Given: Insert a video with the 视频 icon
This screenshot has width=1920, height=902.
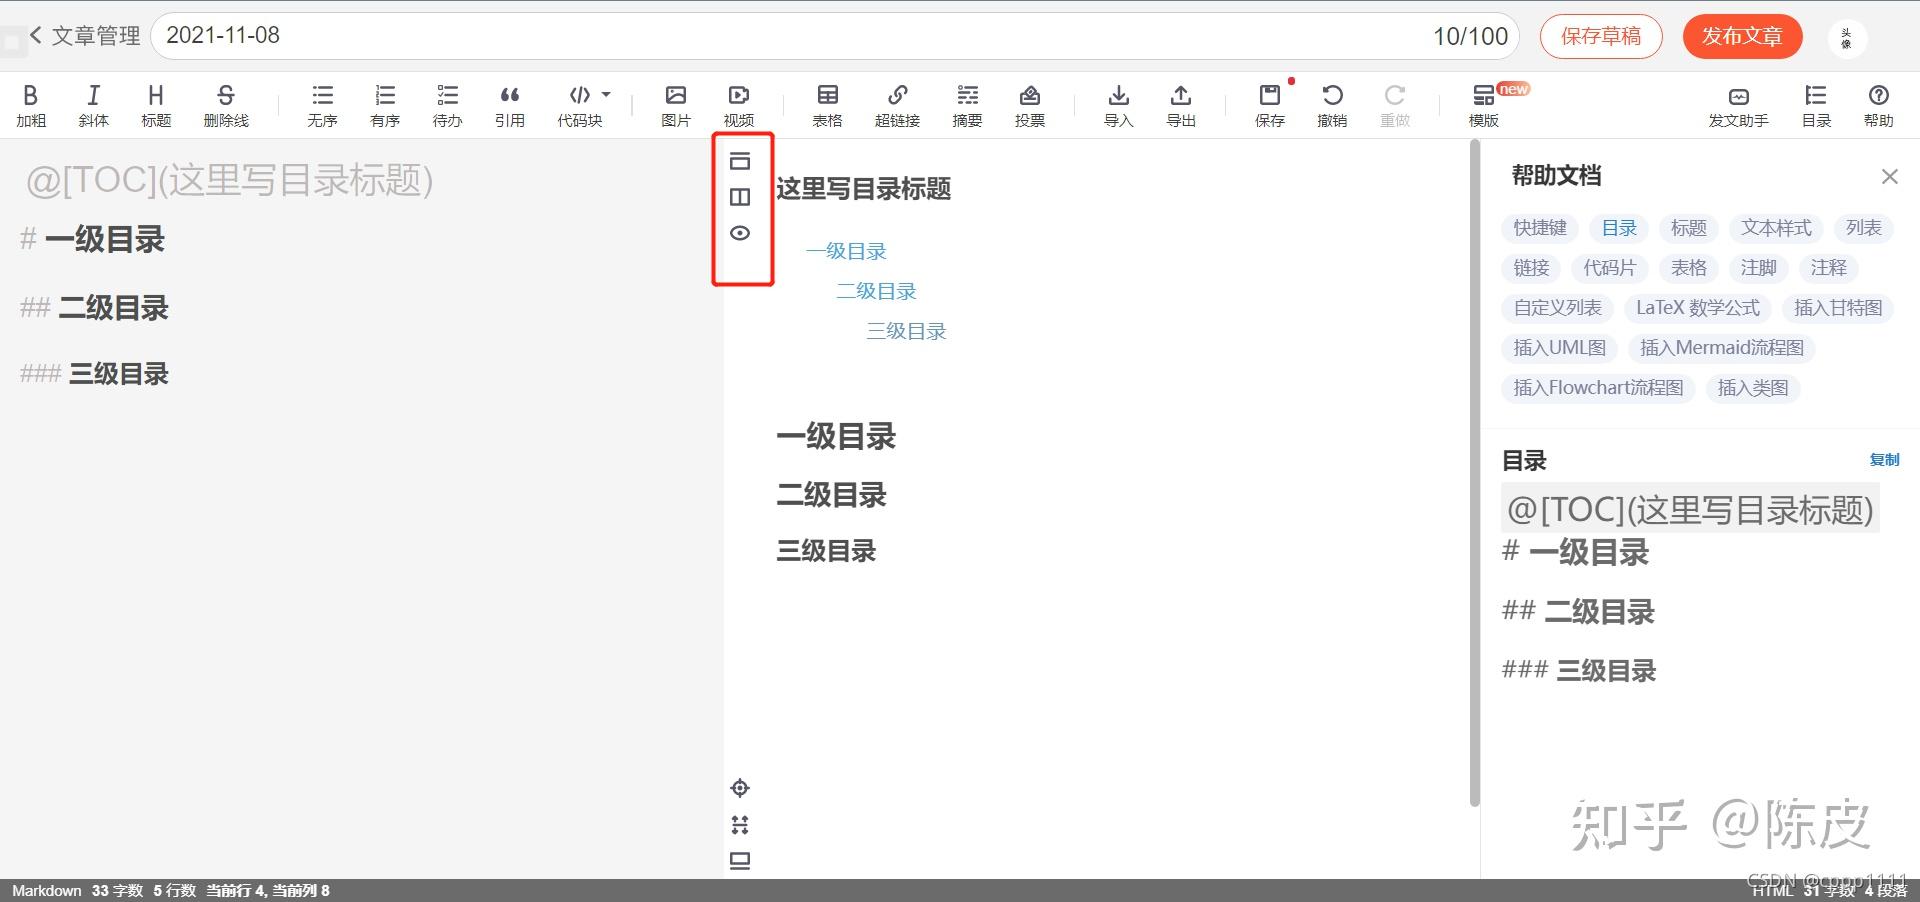Looking at the screenshot, I should tap(738, 104).
